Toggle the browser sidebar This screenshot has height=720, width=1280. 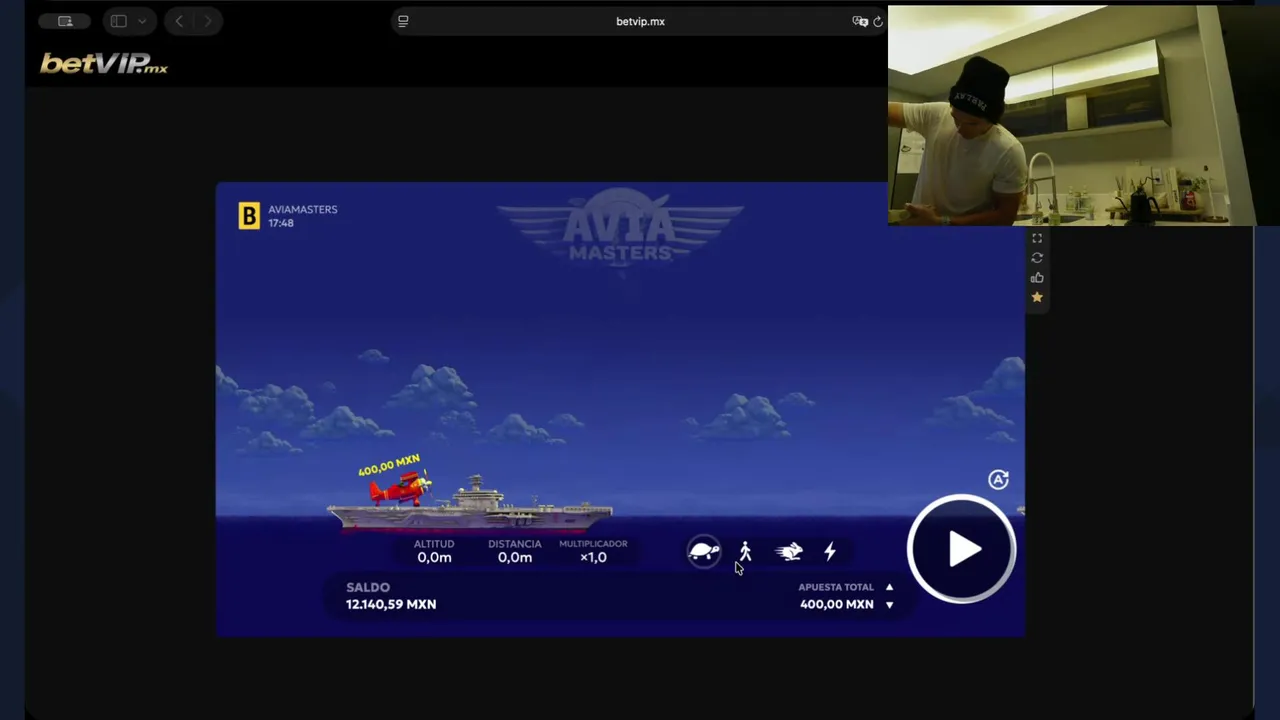pos(119,21)
